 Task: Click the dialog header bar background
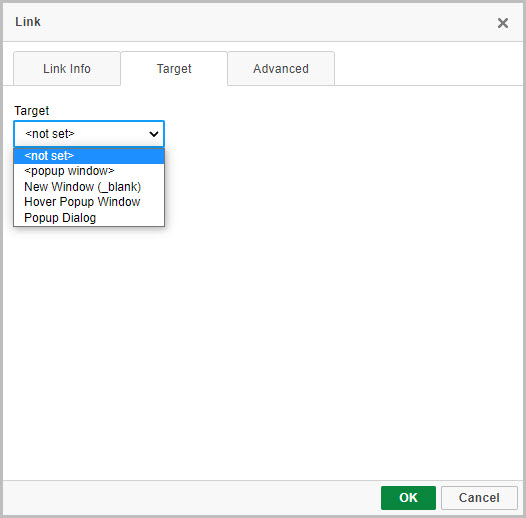pyautogui.click(x=262, y=22)
